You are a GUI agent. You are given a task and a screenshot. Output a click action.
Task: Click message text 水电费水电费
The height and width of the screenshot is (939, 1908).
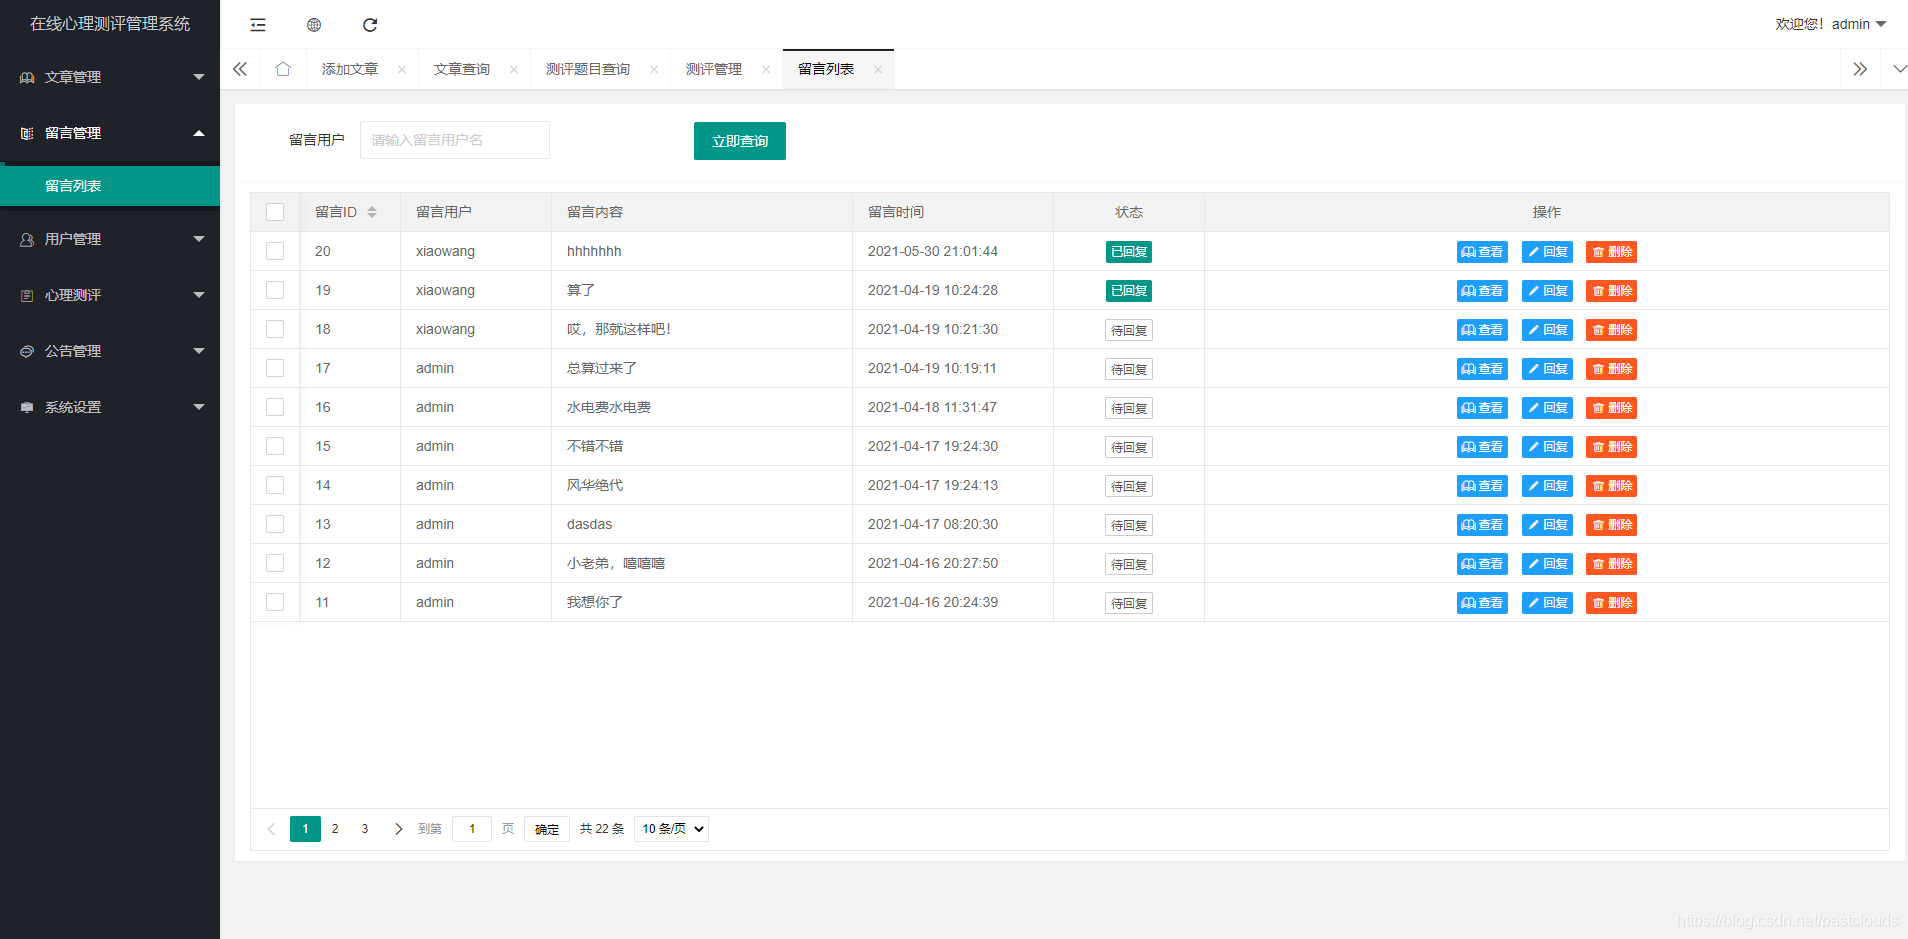[x=609, y=407]
